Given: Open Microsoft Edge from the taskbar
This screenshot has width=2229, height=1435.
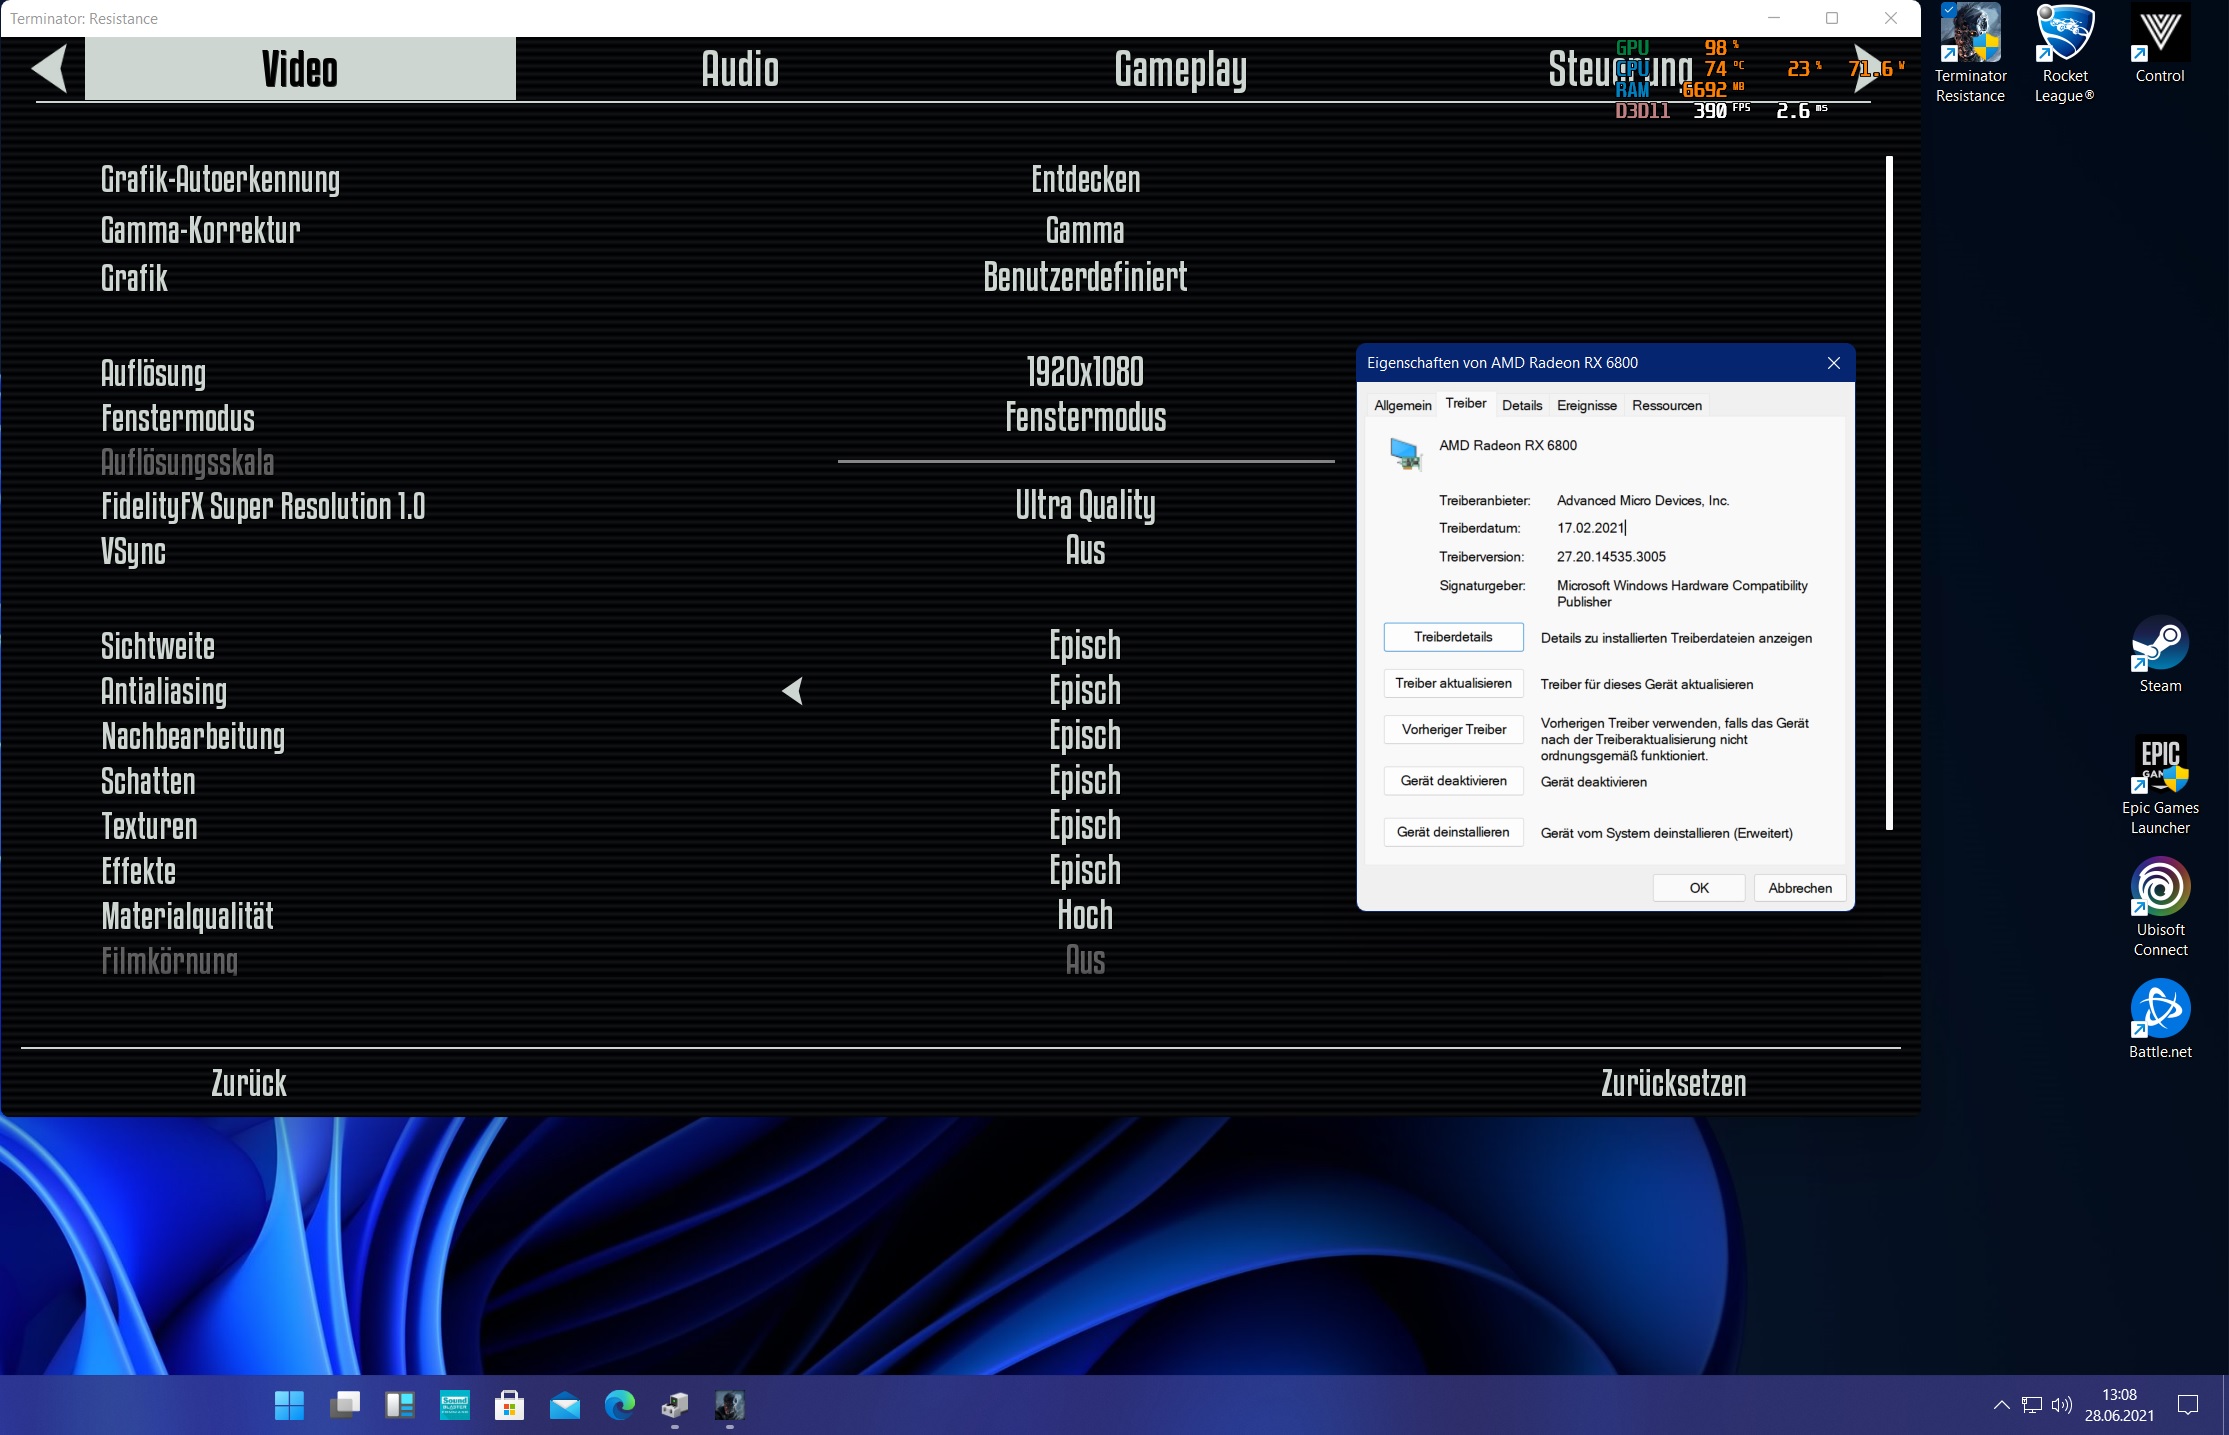Looking at the screenshot, I should click(620, 1405).
